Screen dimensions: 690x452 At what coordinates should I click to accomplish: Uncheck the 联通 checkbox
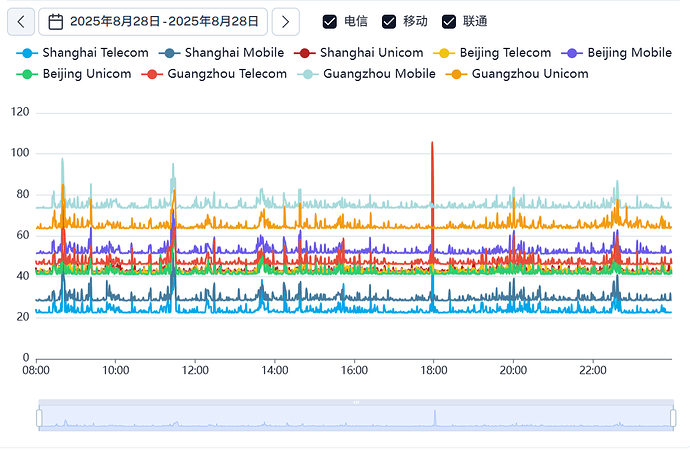449,22
